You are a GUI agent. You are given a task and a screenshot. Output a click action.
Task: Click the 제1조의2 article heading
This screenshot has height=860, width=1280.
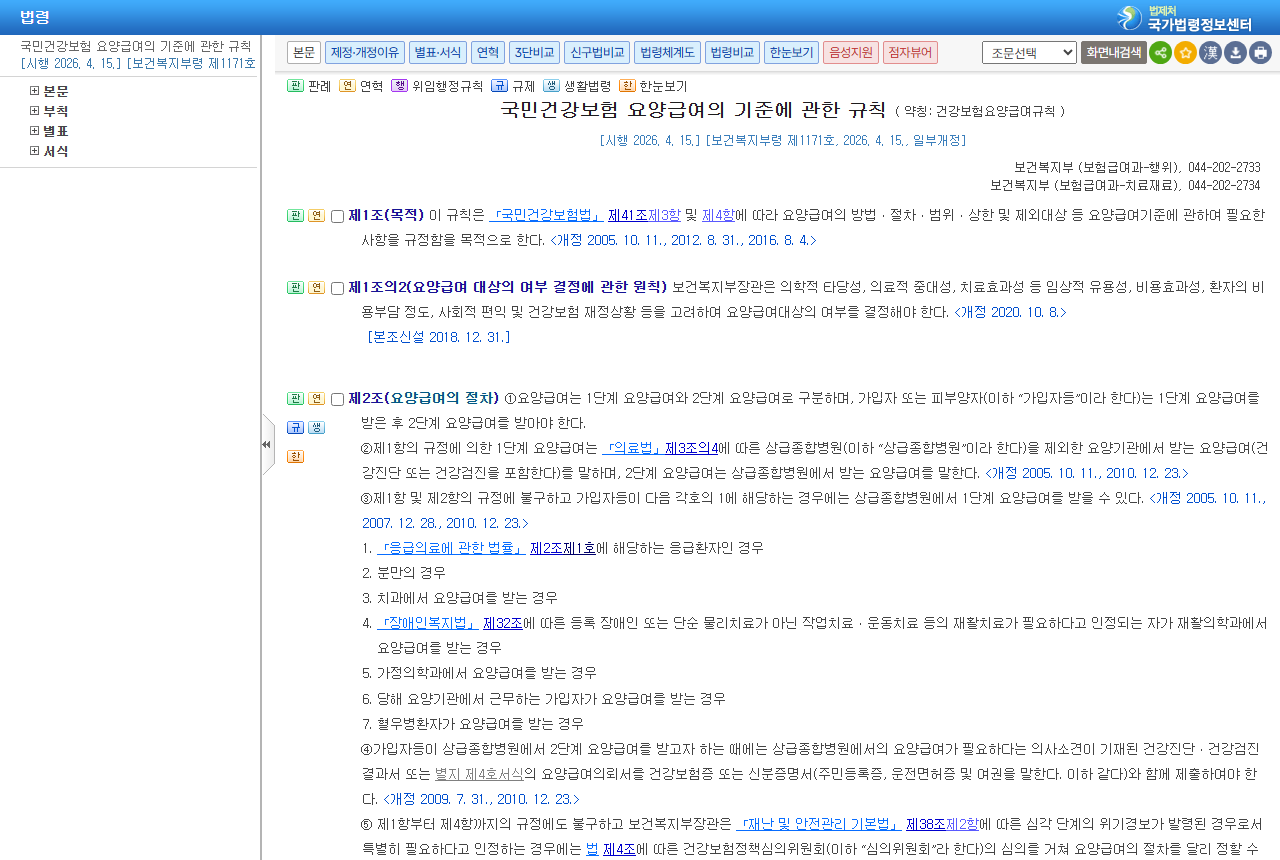click(508, 287)
